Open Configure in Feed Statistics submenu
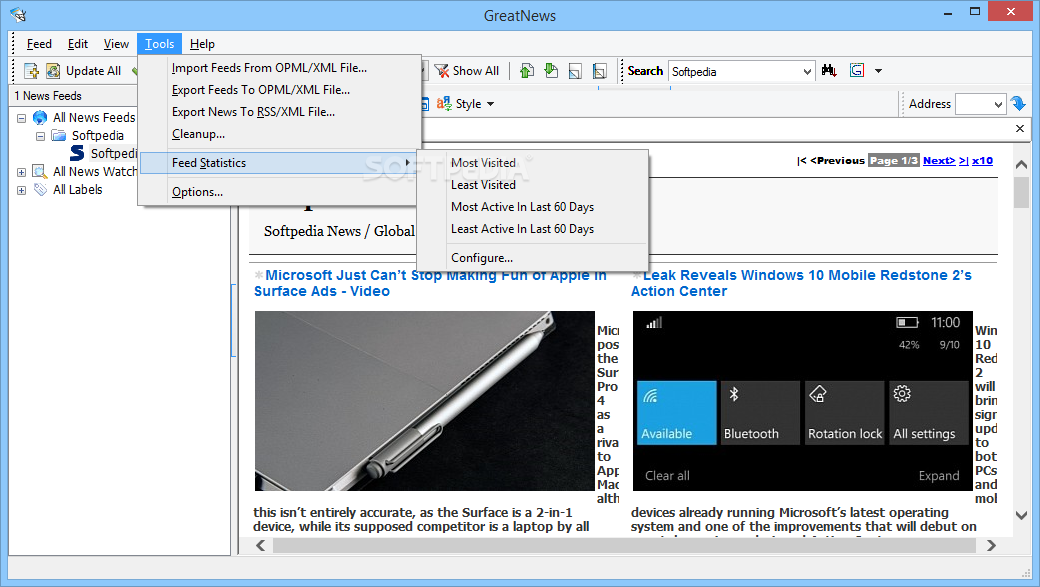This screenshot has width=1040, height=587. tap(532, 258)
